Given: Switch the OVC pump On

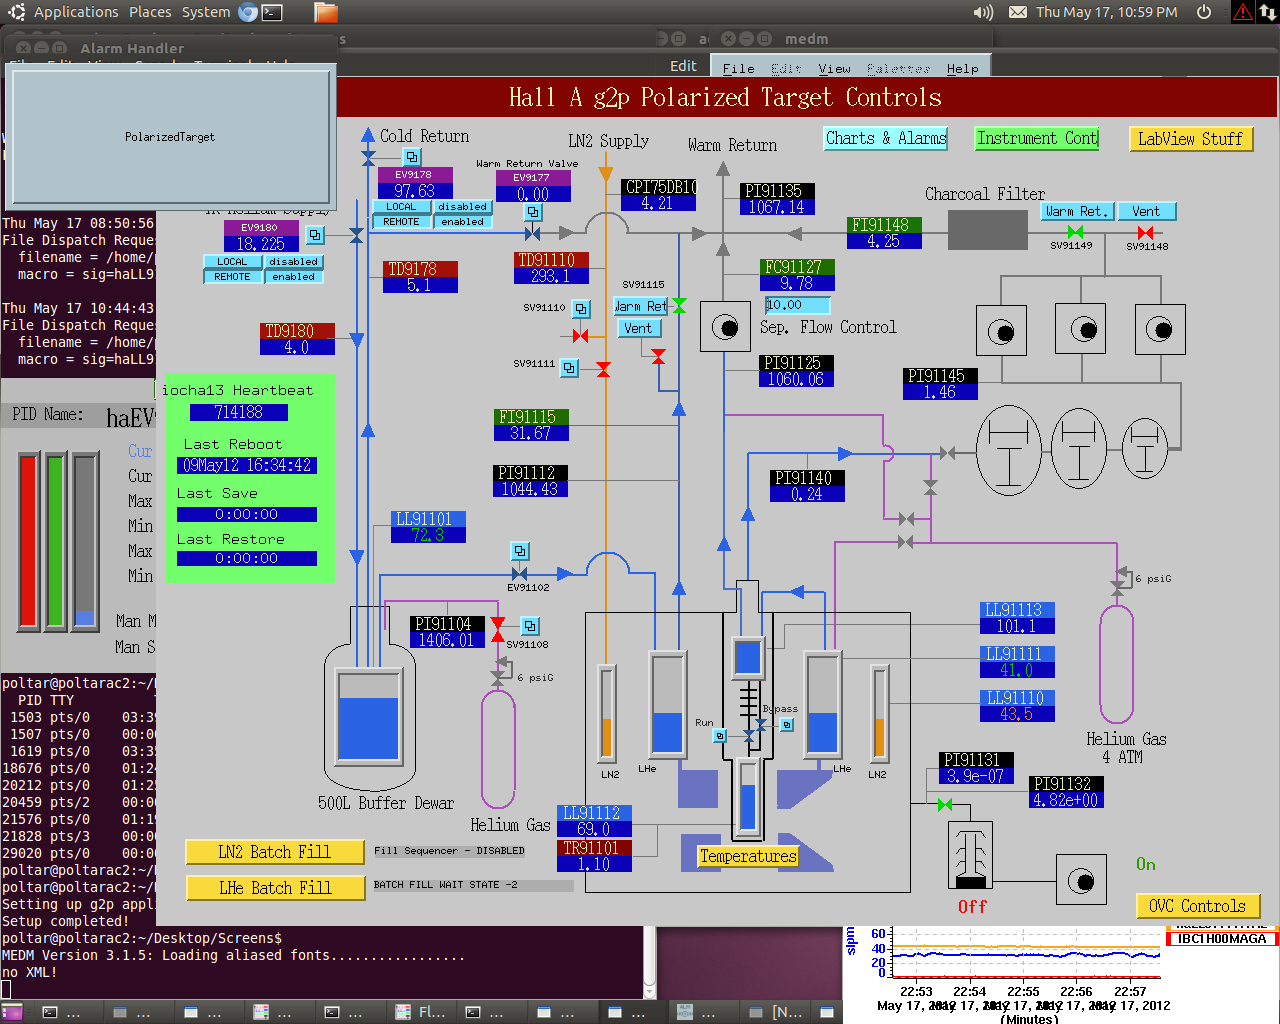Looking at the screenshot, I should tap(1146, 864).
